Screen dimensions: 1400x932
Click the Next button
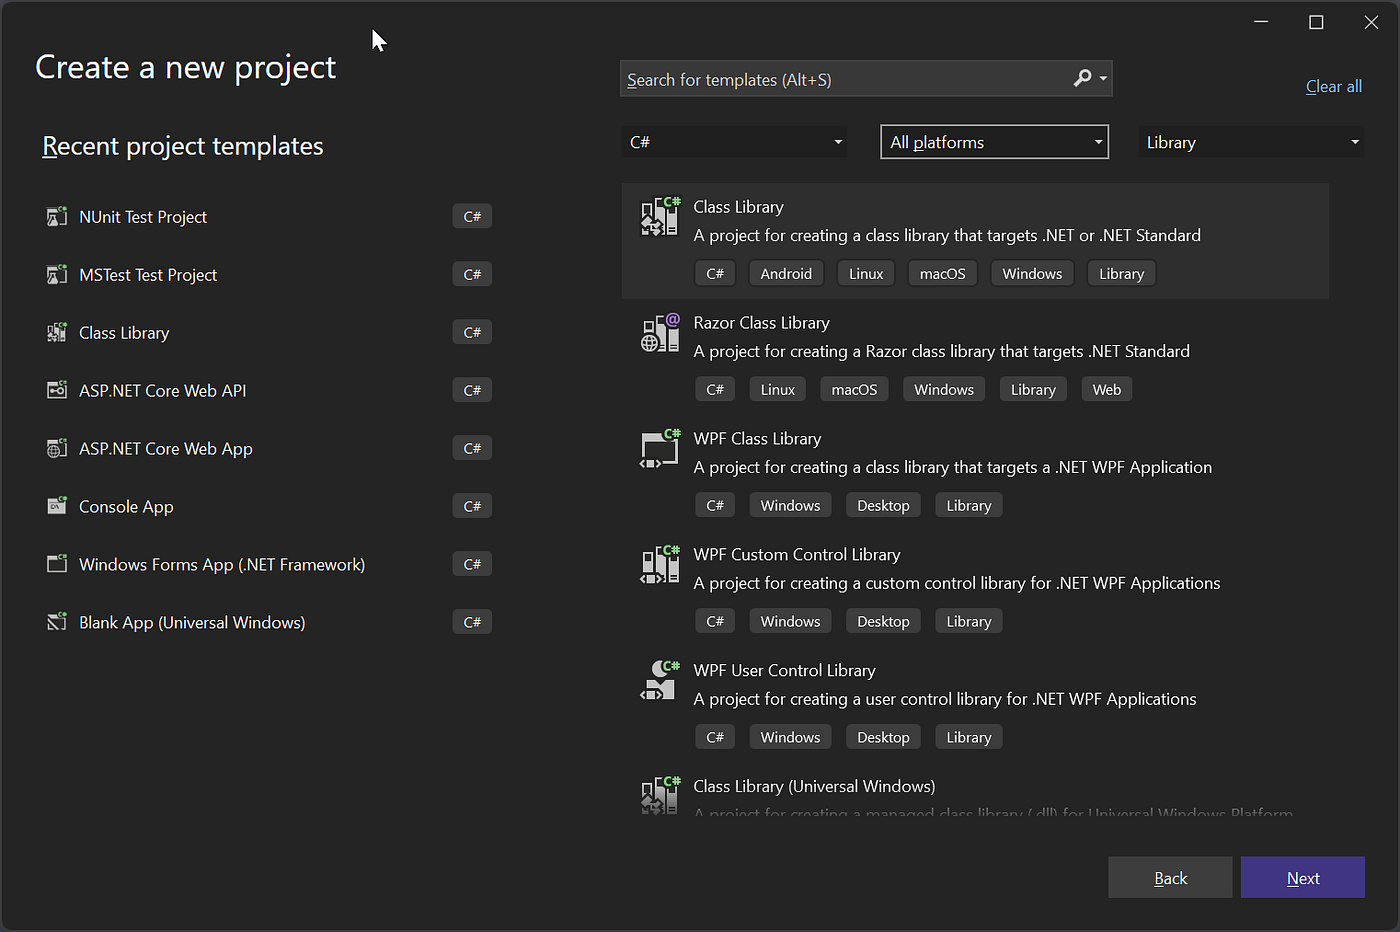pos(1303,877)
